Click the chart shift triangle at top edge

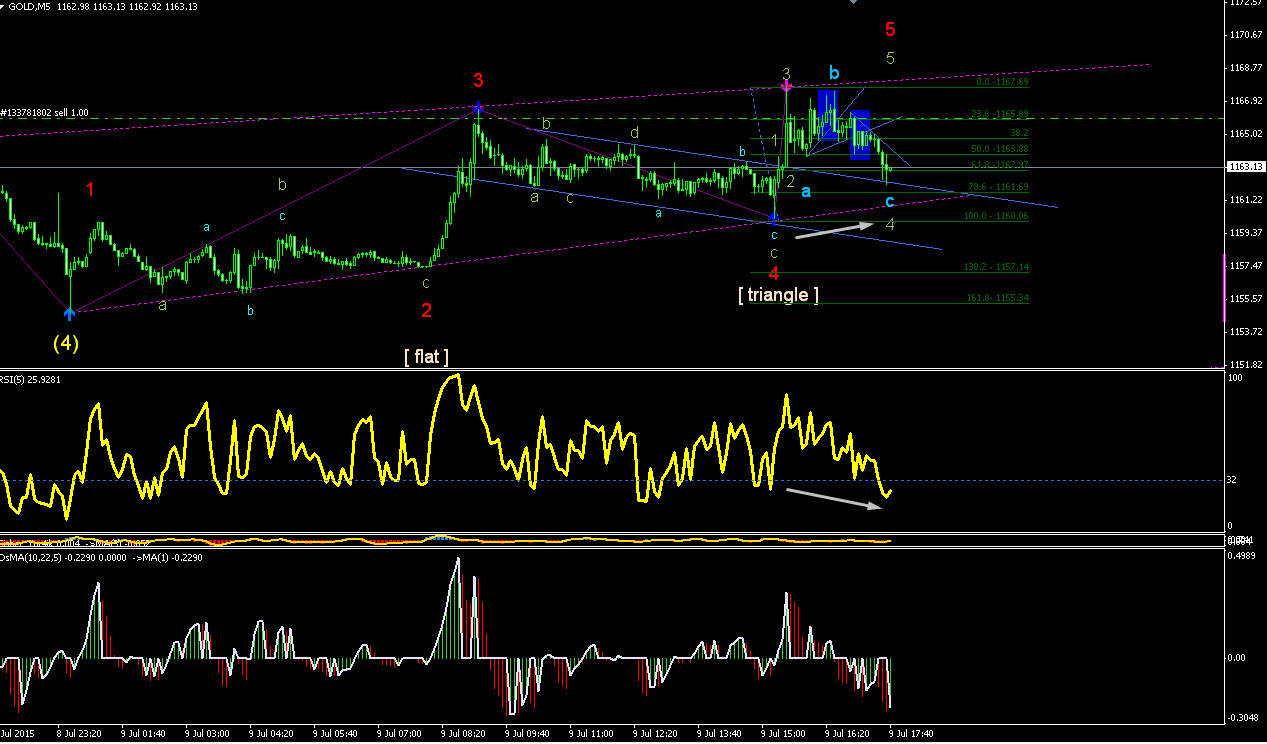[853, 3]
